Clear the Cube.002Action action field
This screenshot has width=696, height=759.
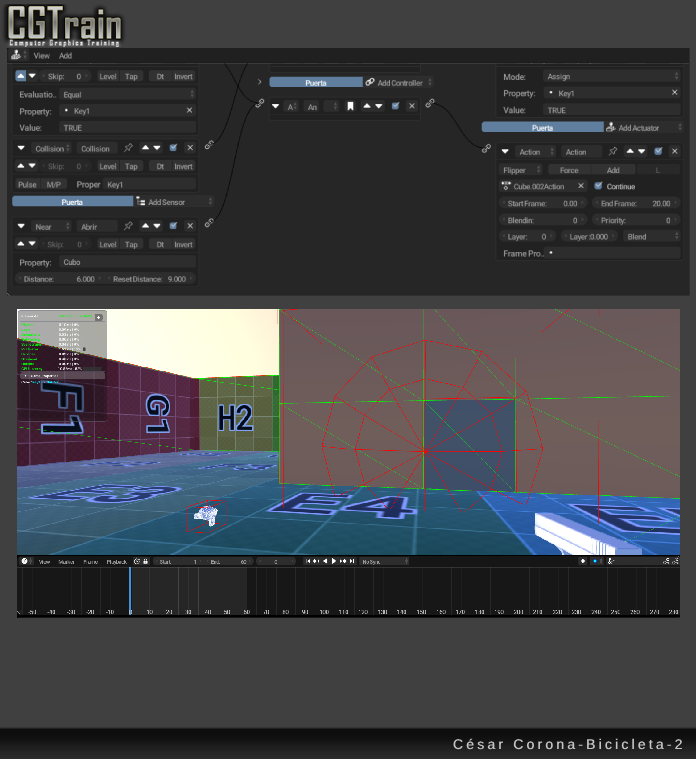581,186
